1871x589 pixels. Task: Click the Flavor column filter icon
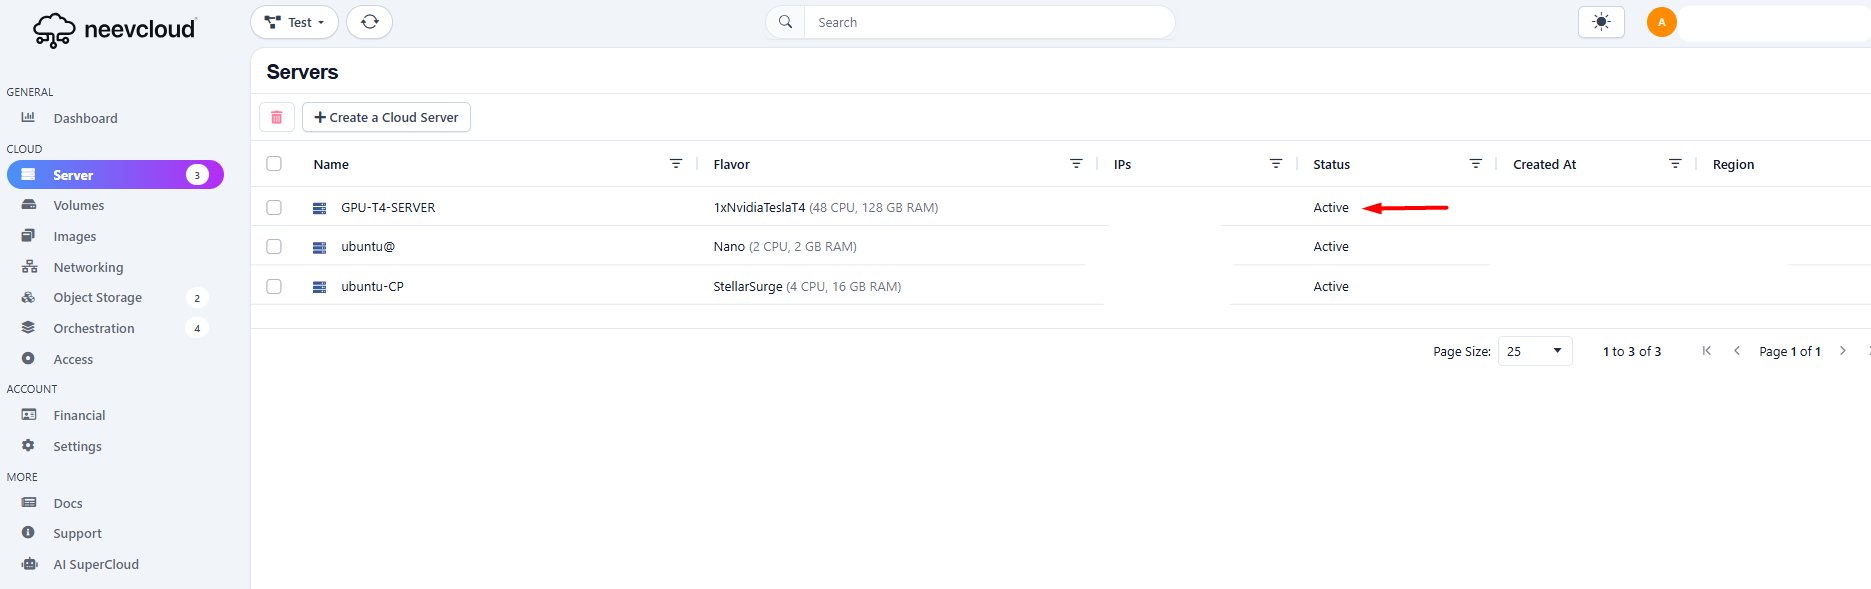coord(1076,164)
